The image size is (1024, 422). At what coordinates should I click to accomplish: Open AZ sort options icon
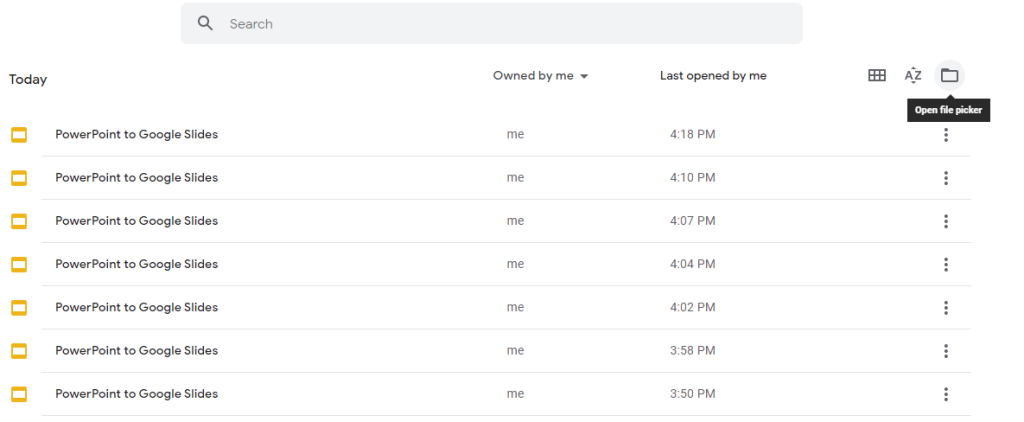coord(913,76)
